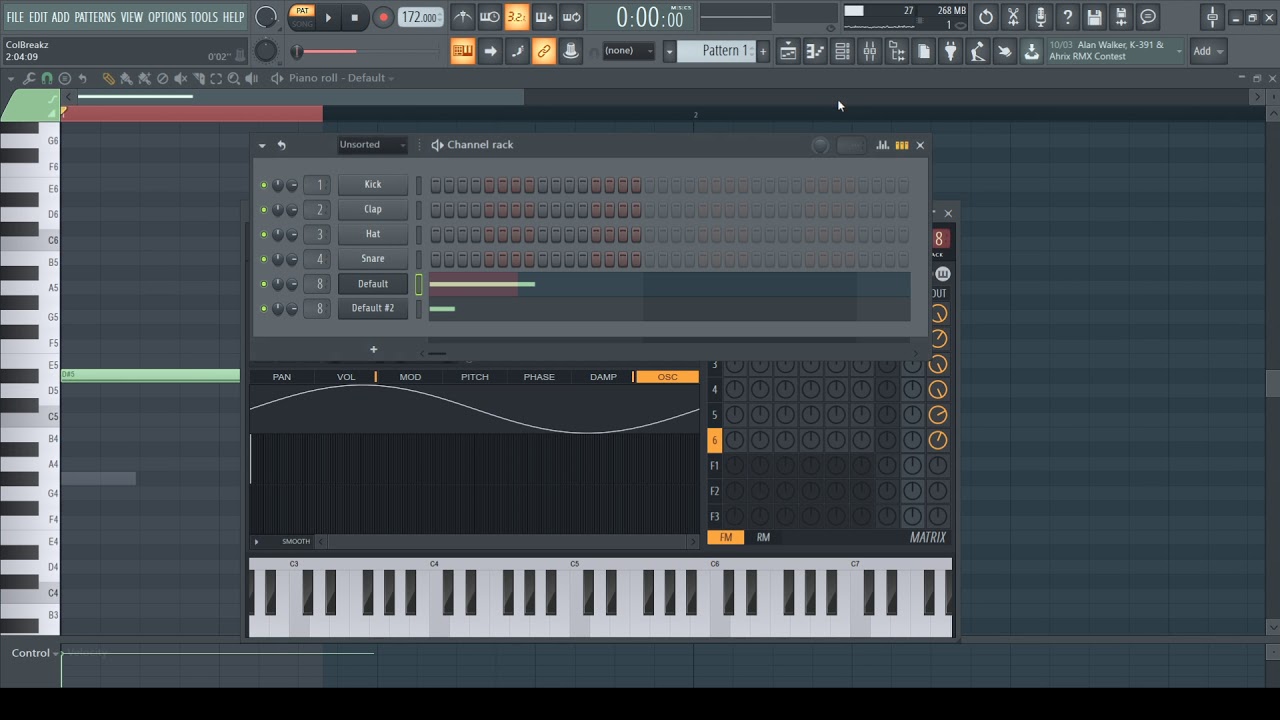
Task: Expand the Add news panel dropdown
Action: pyautogui.click(x=1208, y=51)
